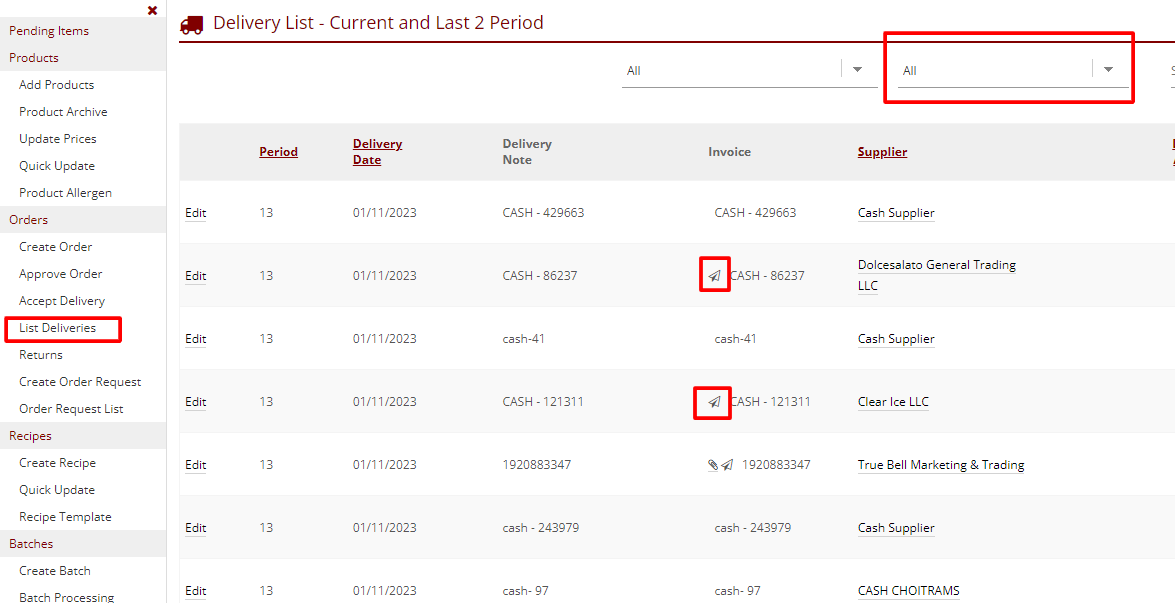Edit the CASH - 429663 delivery row
The height and width of the screenshot is (603, 1175).
(195, 213)
